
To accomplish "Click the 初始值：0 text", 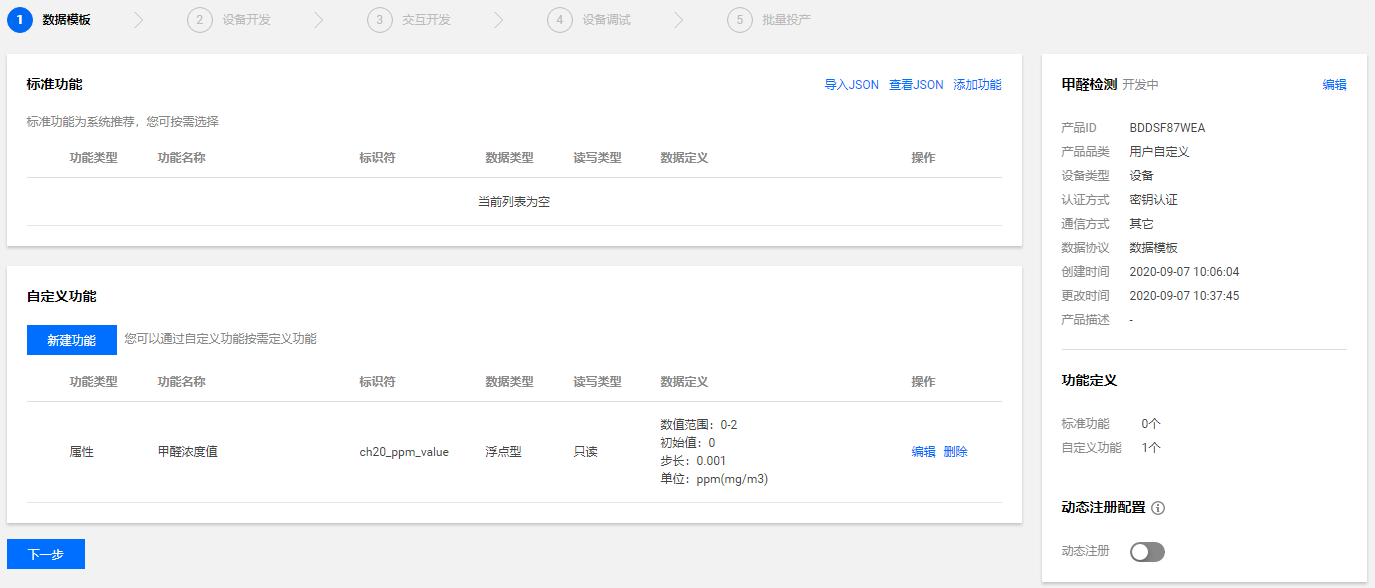I will 688,443.
